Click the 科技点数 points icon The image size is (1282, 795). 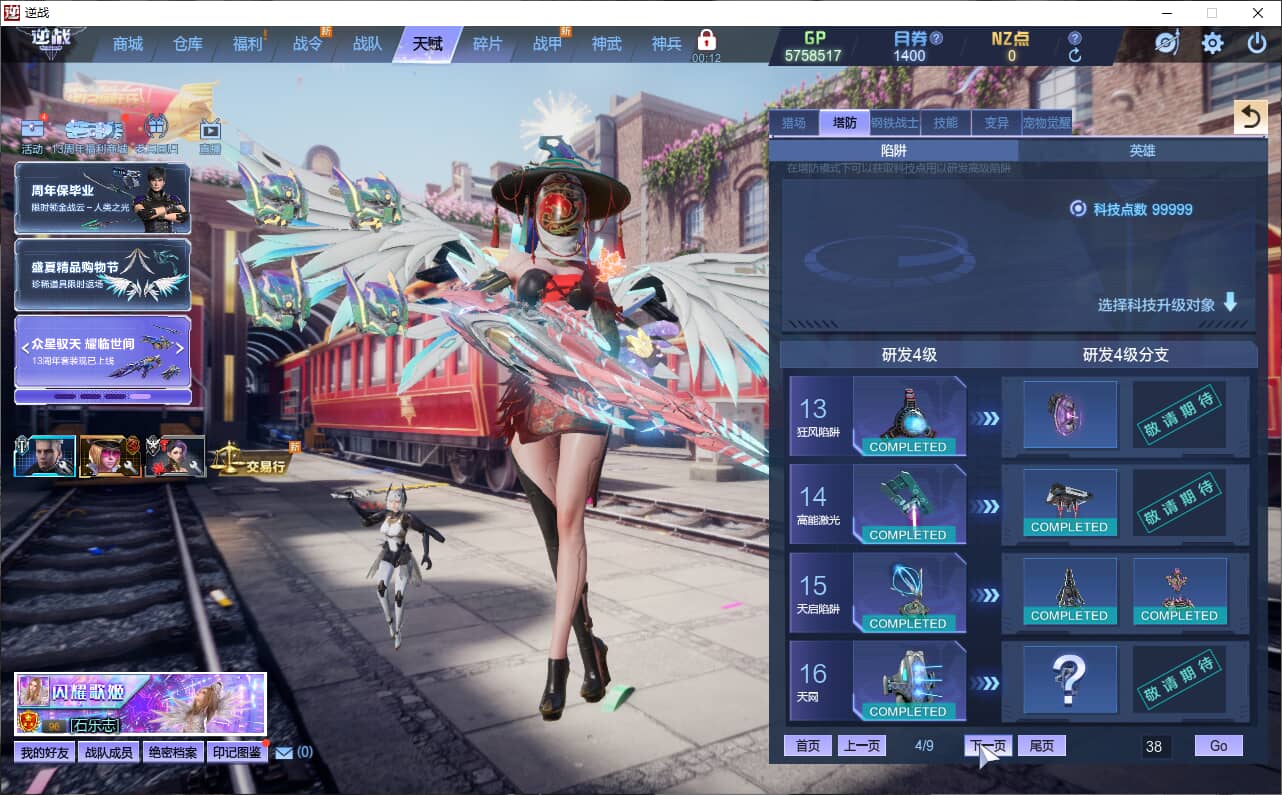pos(1078,209)
